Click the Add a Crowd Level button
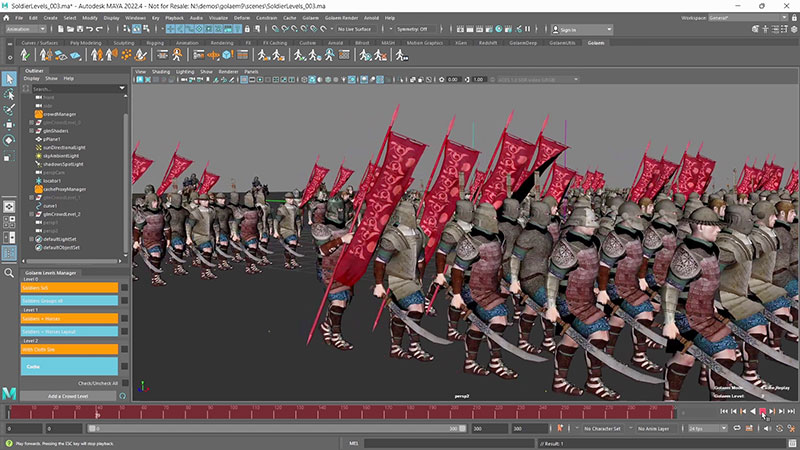Image resolution: width=800 pixels, height=450 pixels. [x=68, y=396]
